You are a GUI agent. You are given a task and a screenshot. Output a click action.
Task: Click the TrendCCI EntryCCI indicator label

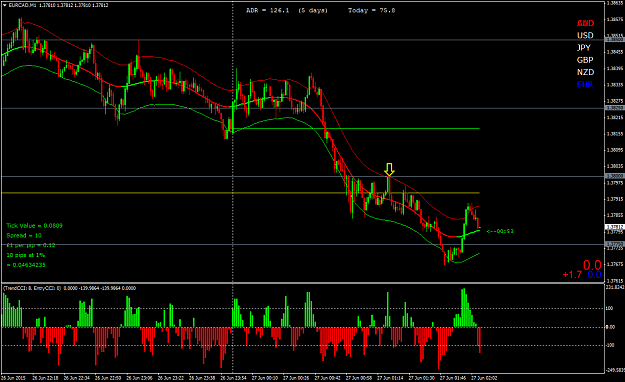point(69,288)
